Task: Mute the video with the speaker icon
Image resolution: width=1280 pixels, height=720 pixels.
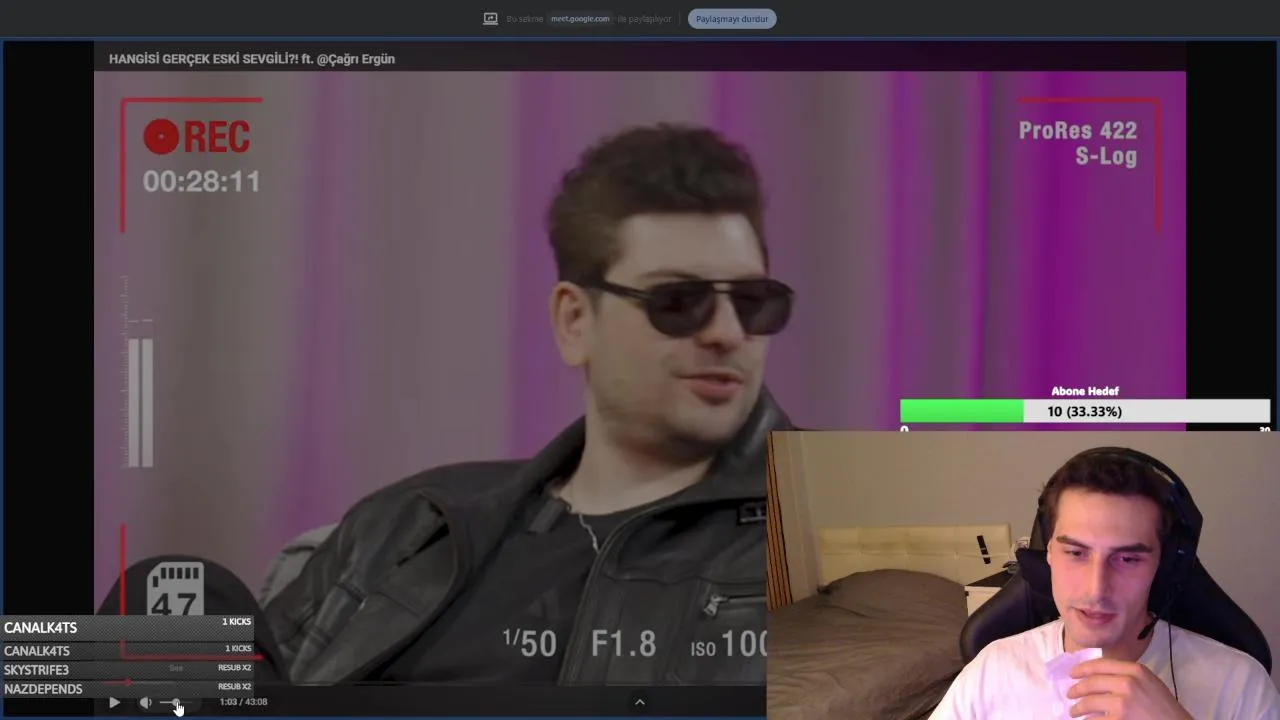Action: point(146,702)
